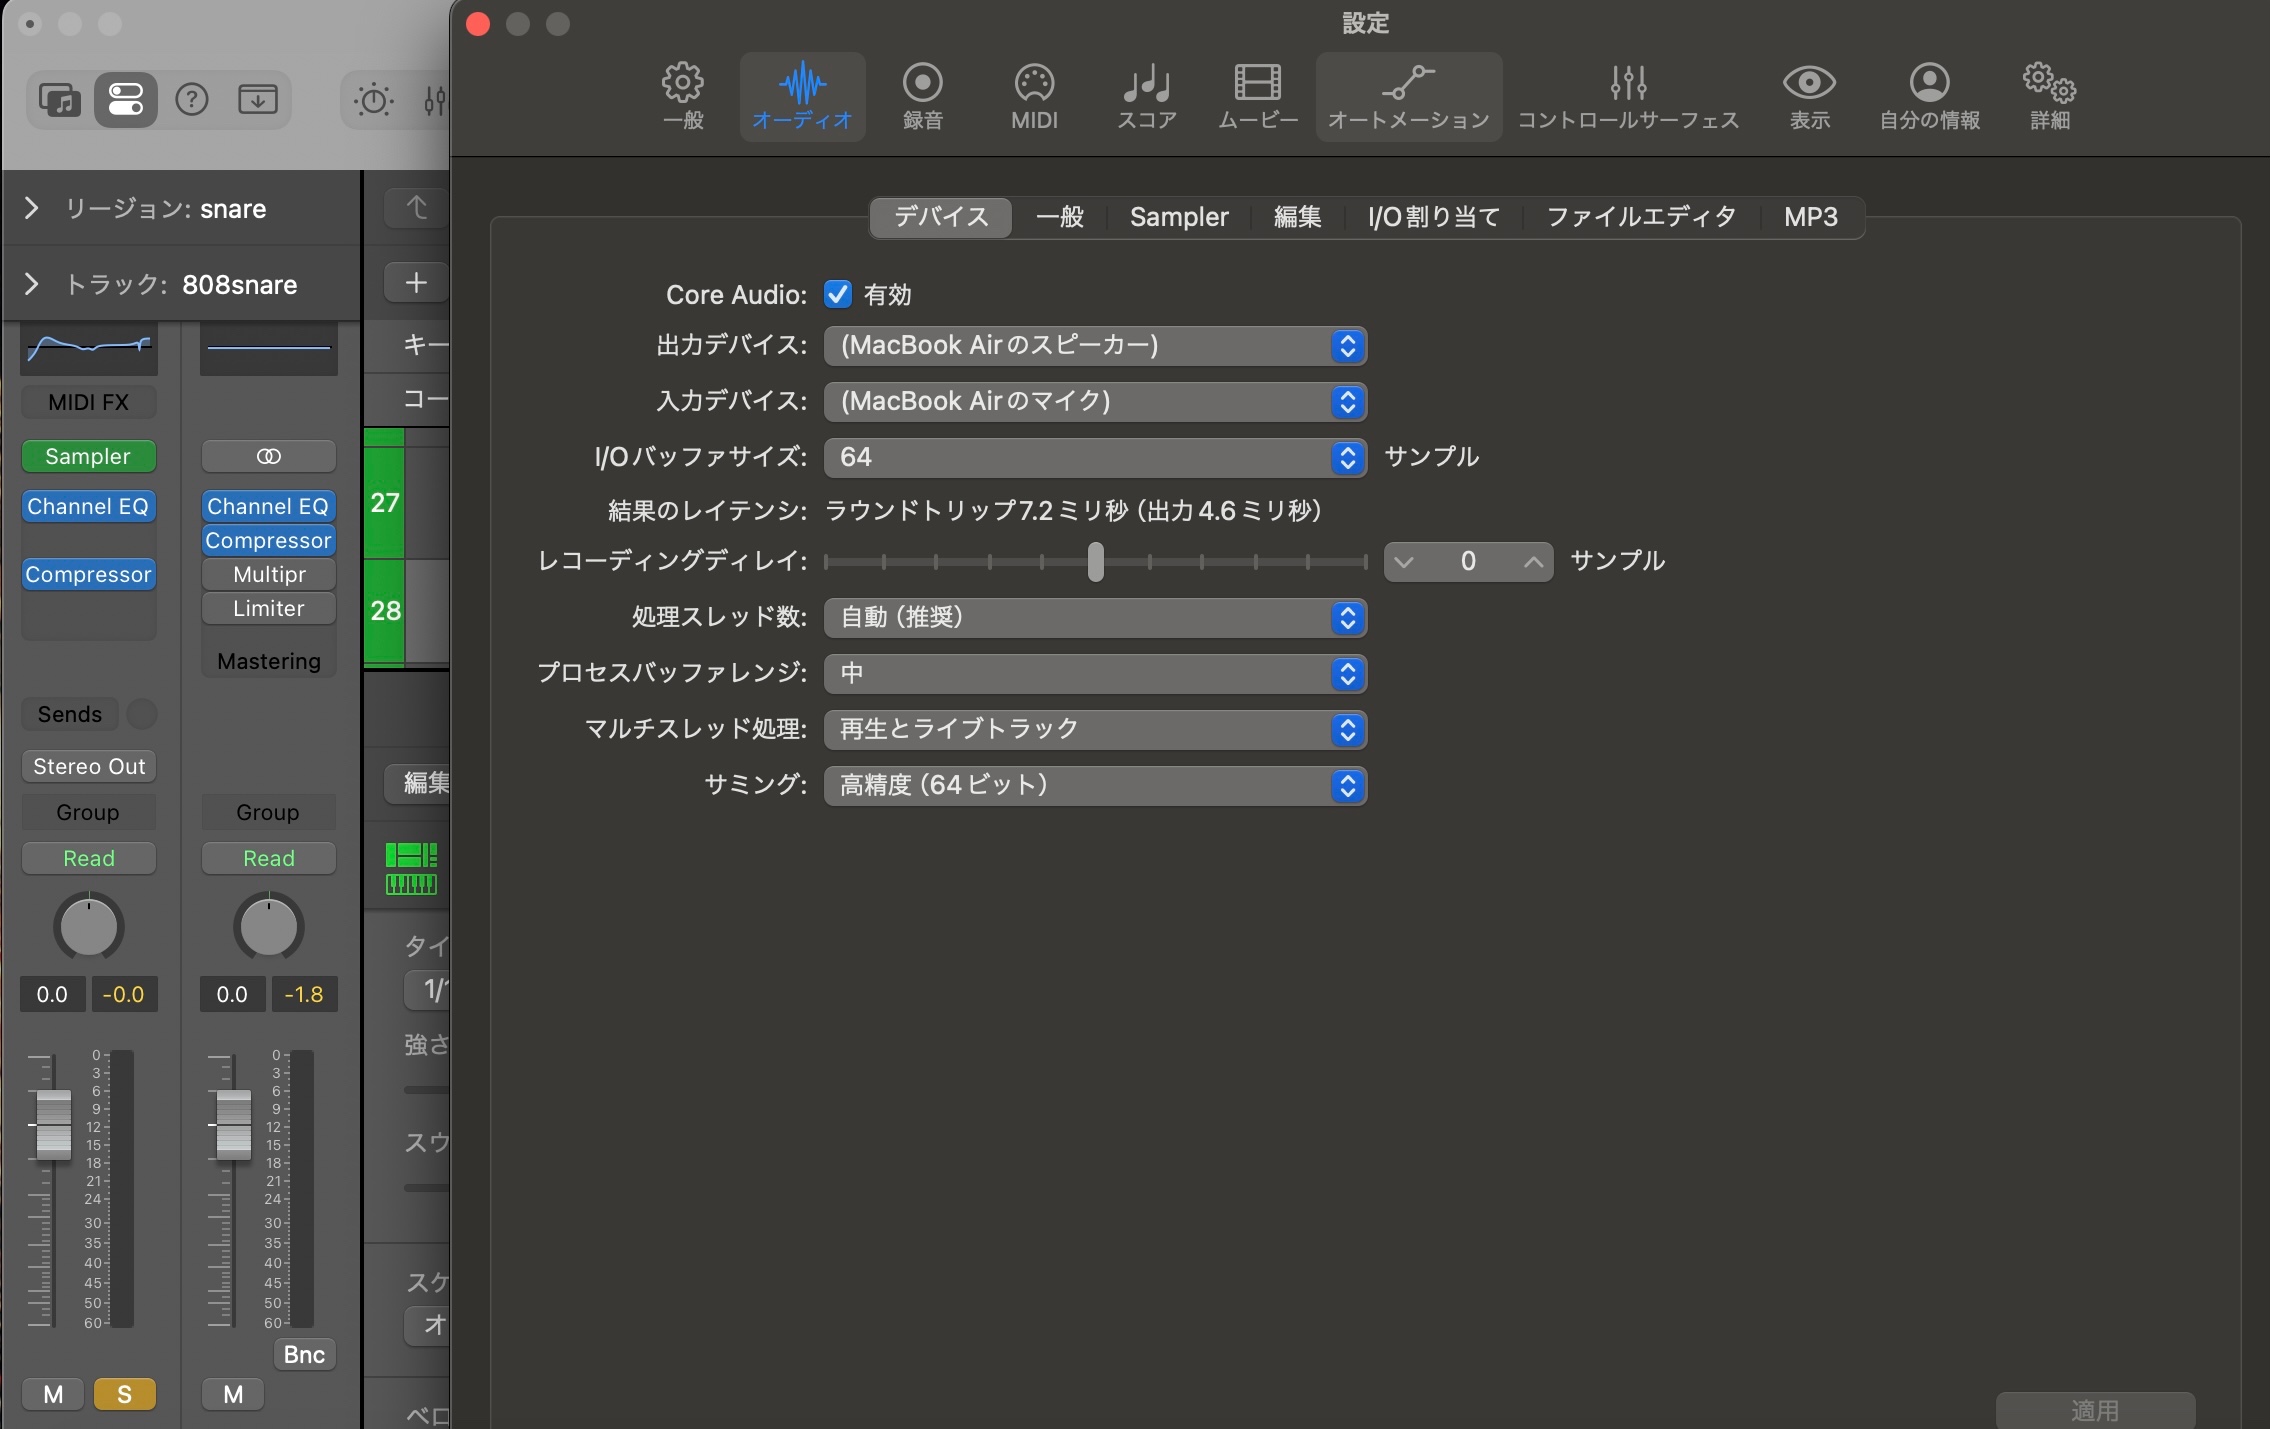The width and height of the screenshot is (2270, 1429).
Task: Open the 録音 (Recording) settings pane
Action: tap(922, 96)
